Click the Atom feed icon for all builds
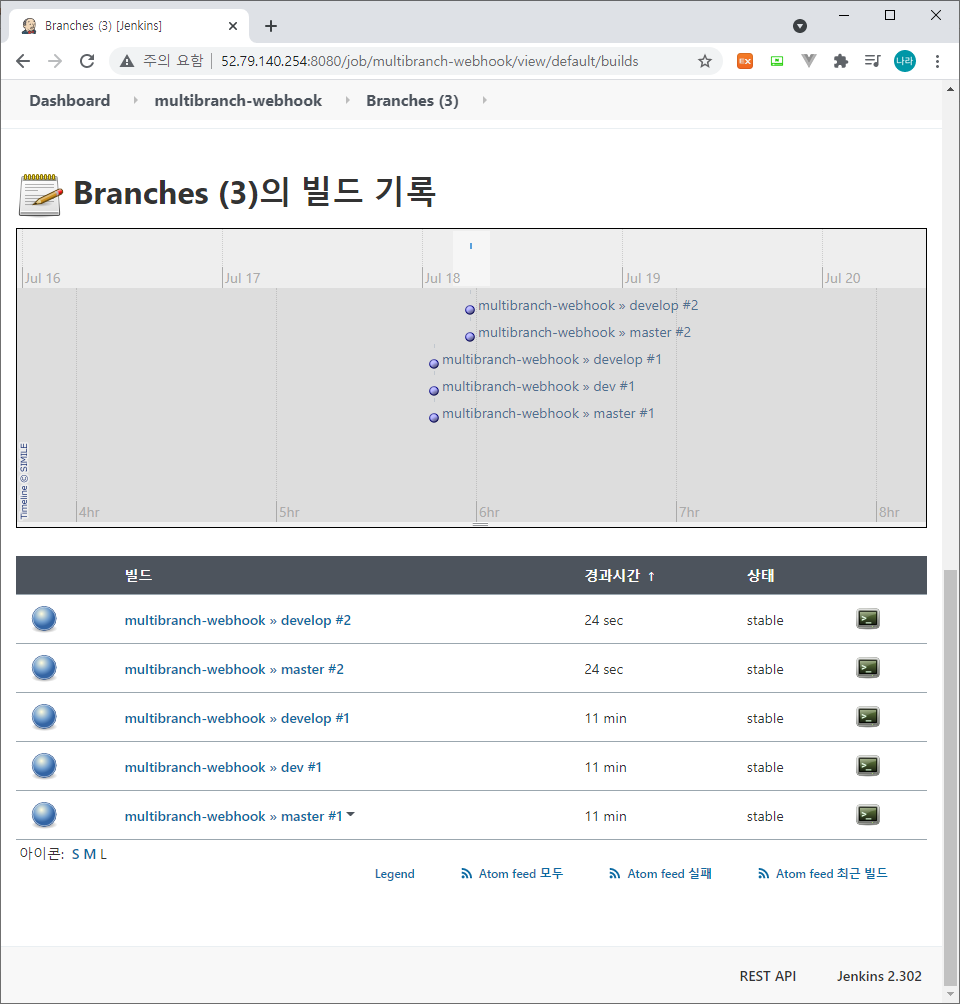 466,874
